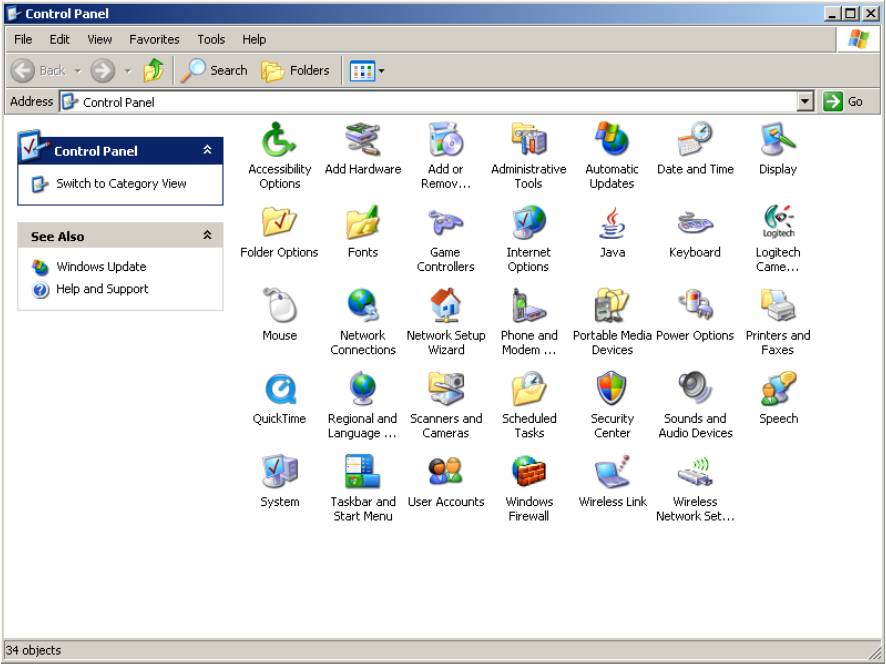886x664 pixels.
Task: Open Printers and Faxes
Action: pos(778,322)
